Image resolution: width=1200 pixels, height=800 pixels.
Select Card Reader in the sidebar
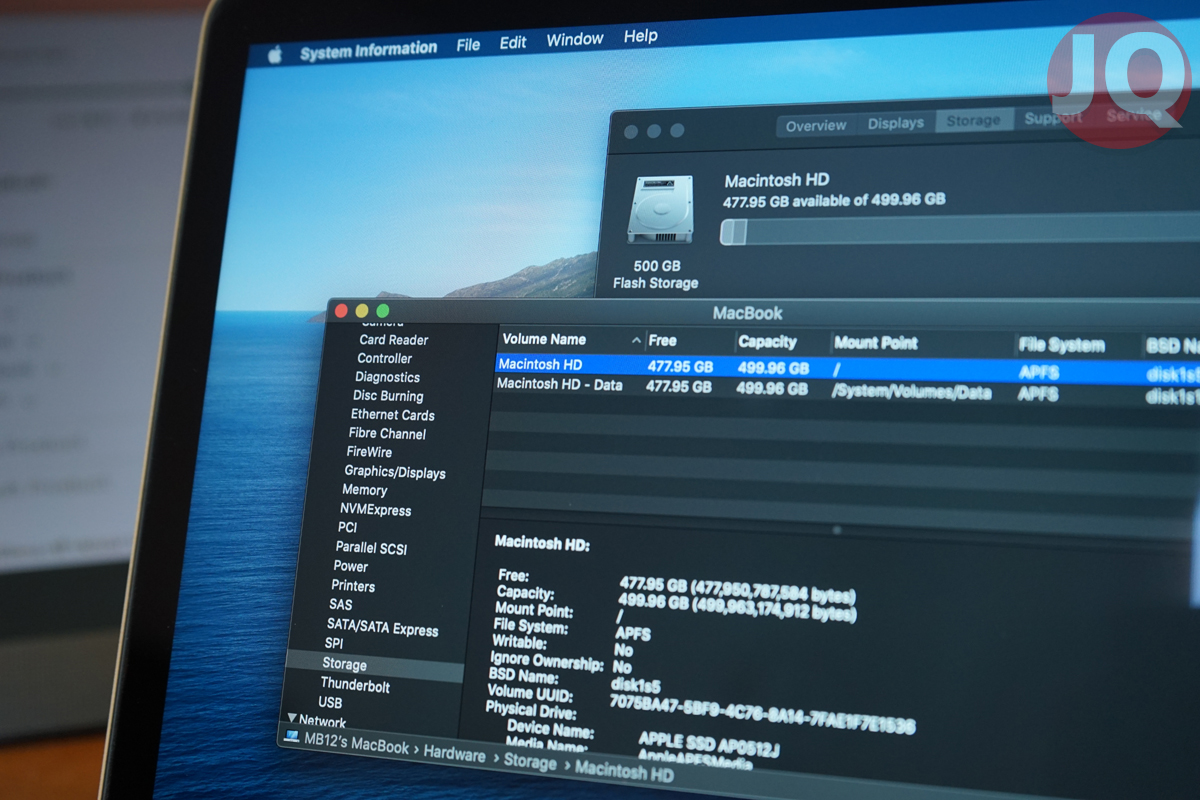(394, 340)
